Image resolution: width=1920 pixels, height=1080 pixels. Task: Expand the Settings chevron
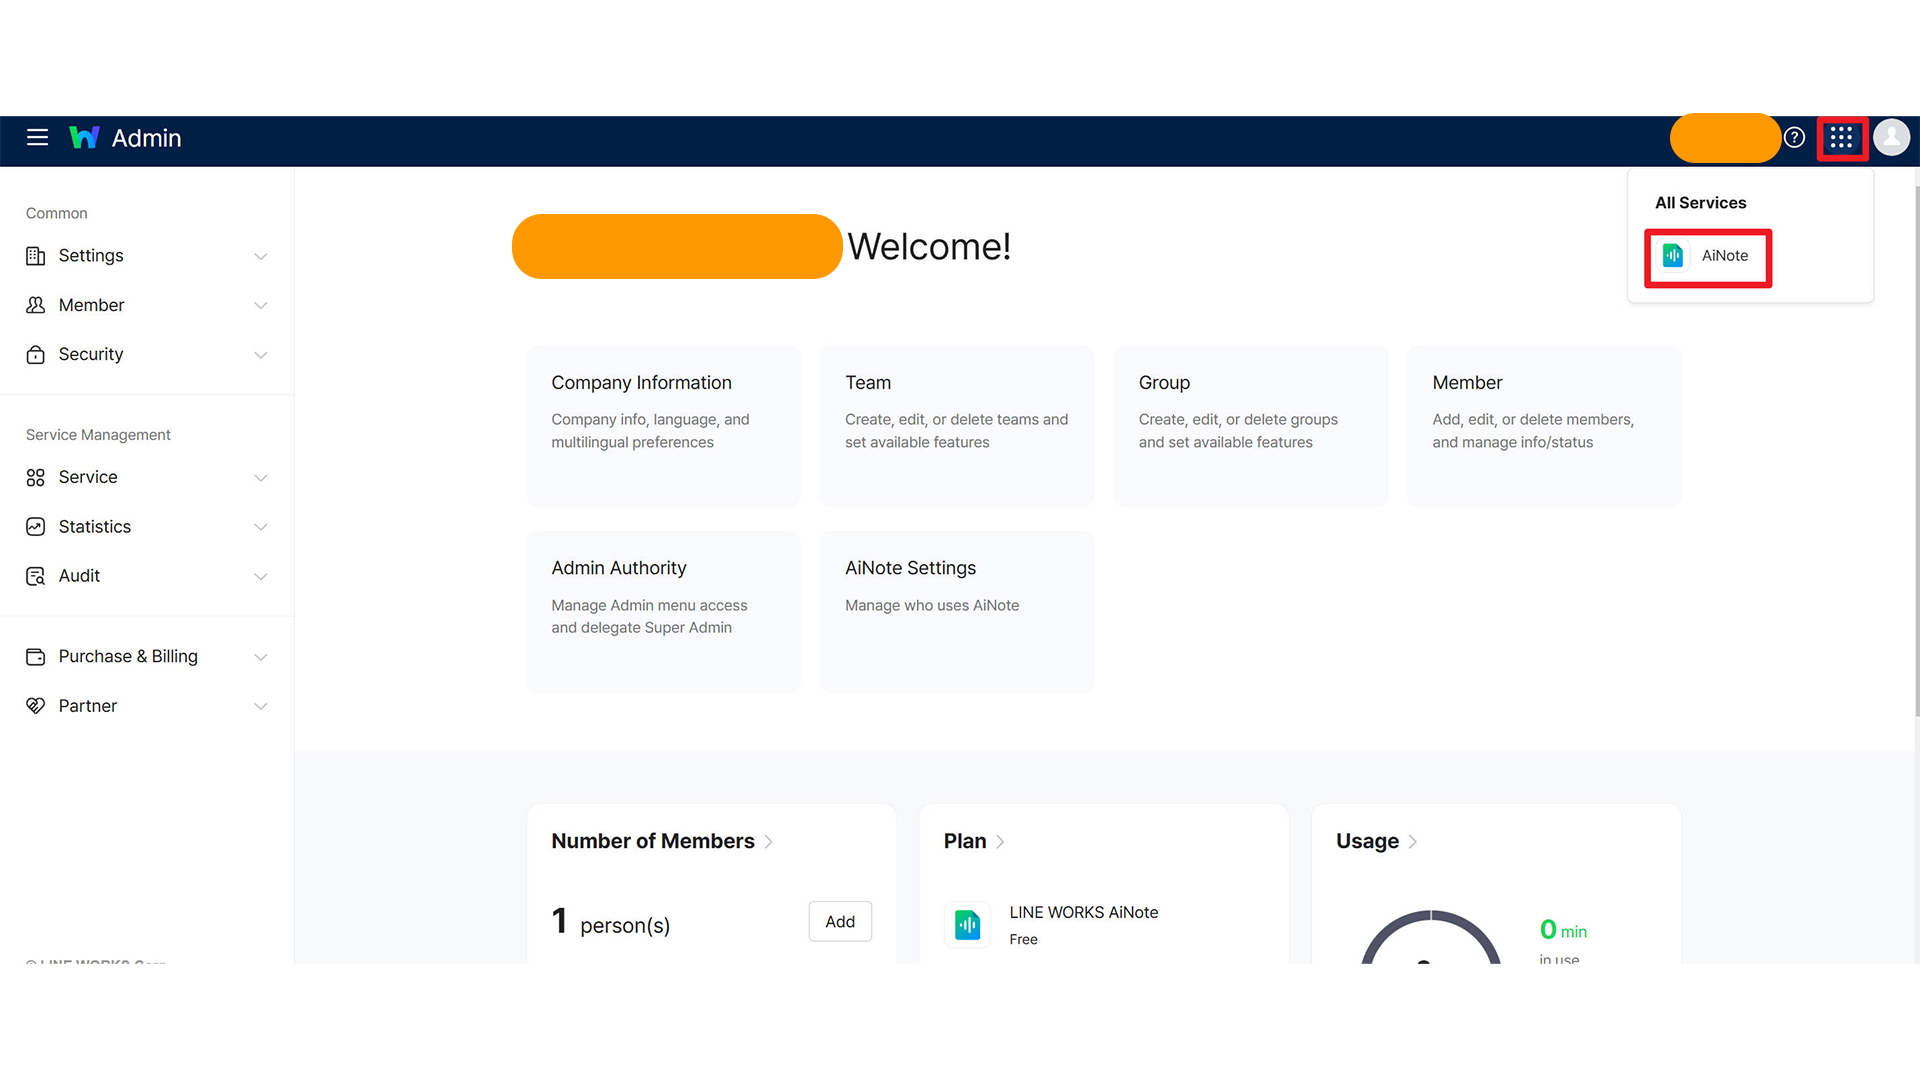click(261, 257)
